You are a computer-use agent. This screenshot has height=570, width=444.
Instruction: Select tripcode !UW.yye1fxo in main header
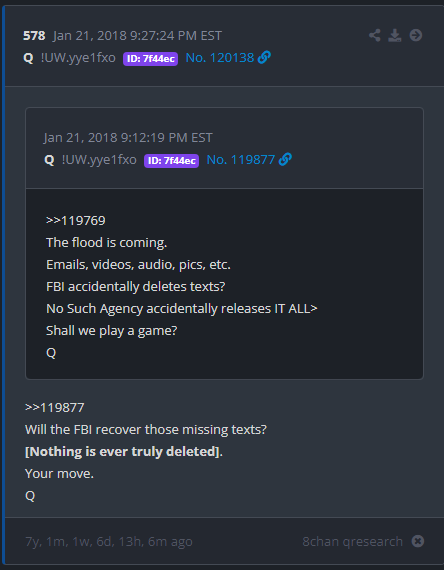78,57
